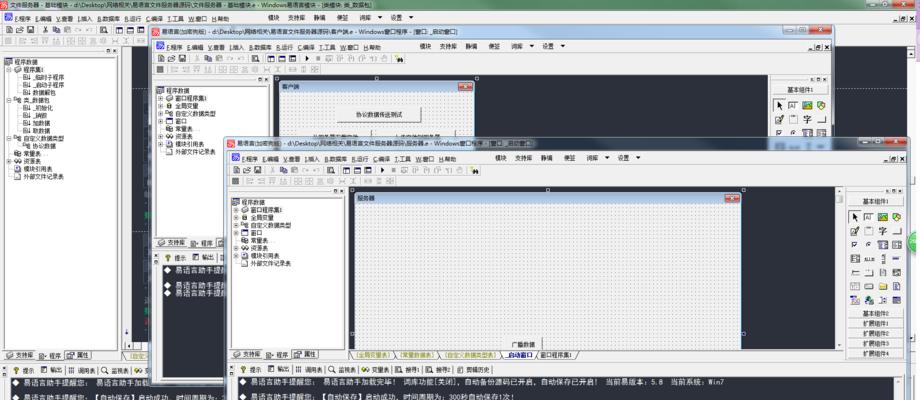The width and height of the screenshot is (920, 400).
Task: Select 外部文件记录表 in server window tree
Action: click(x=270, y=263)
